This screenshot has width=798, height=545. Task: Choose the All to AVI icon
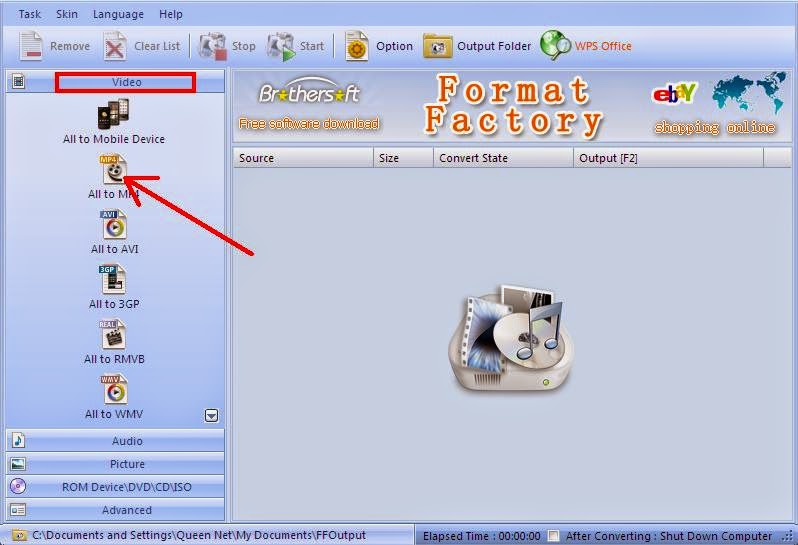(113, 224)
